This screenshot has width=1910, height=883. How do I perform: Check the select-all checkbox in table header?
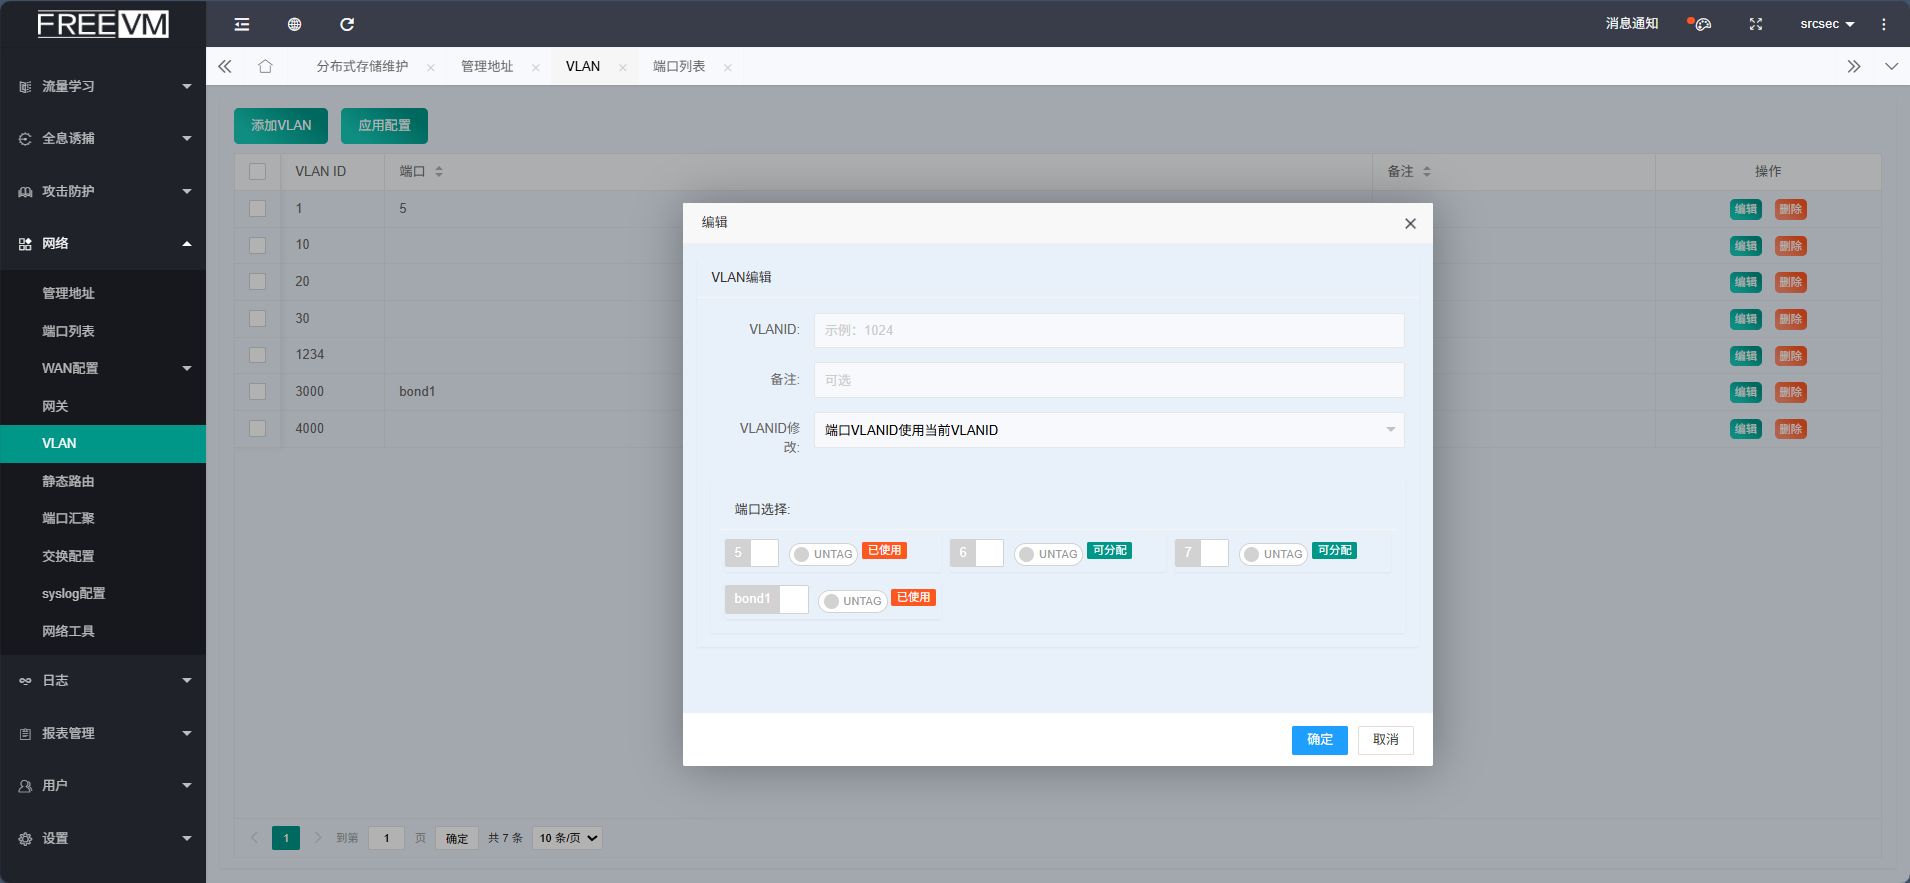pos(258,172)
